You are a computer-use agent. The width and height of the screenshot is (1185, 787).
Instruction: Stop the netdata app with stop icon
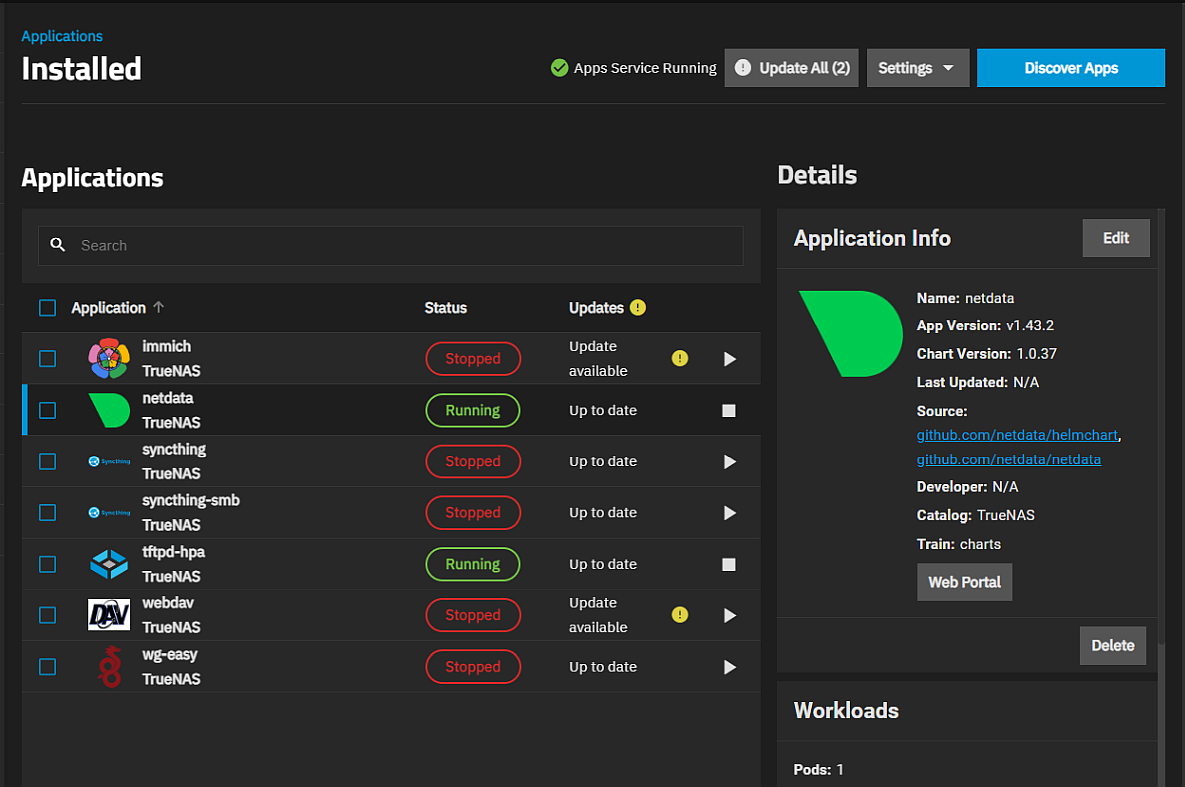click(x=729, y=411)
